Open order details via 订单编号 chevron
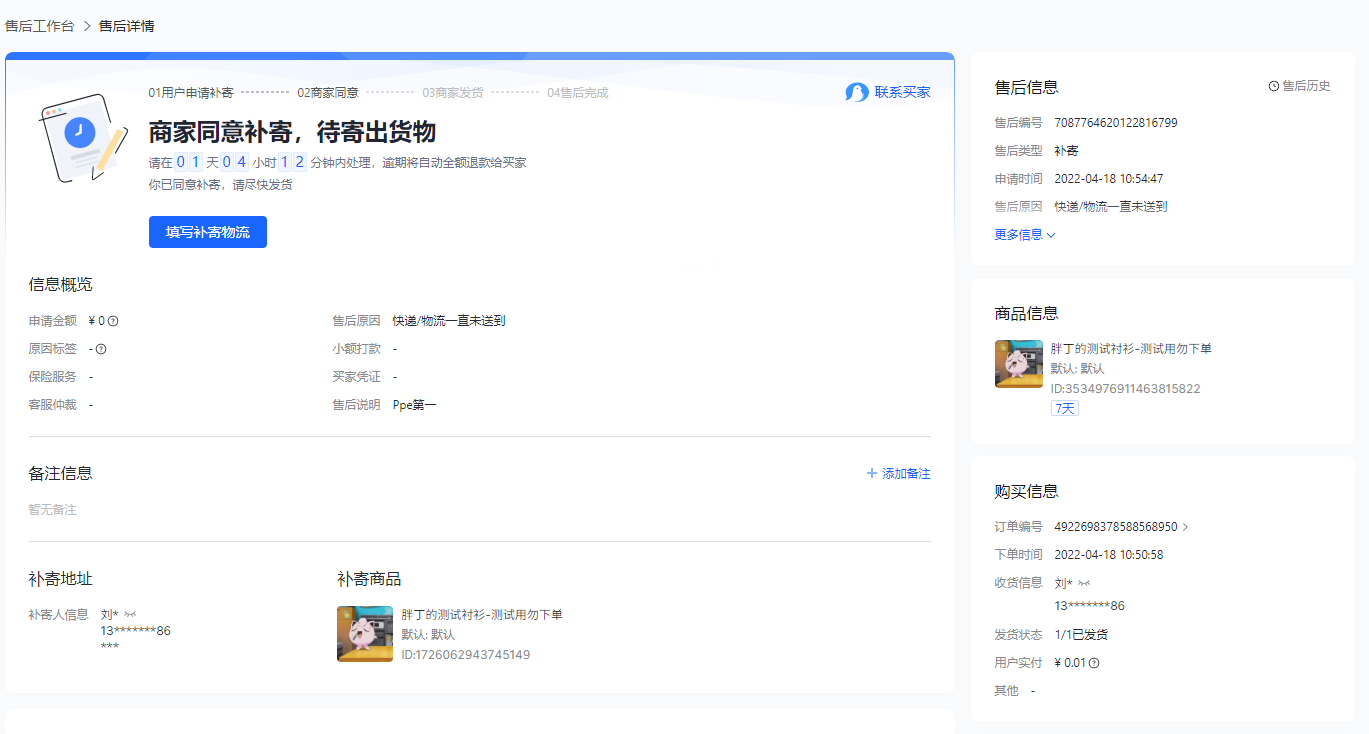Screen dimensions: 1369x734 (x=1186, y=527)
